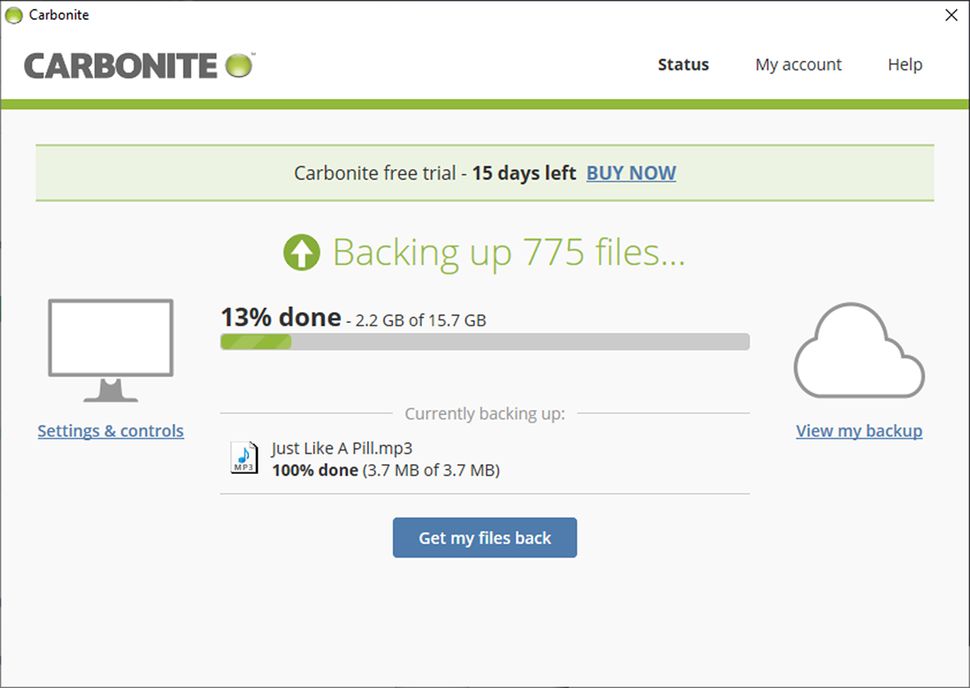Click the green dot in the CARBONITE wordmark
970x688 pixels.
pos(236,63)
